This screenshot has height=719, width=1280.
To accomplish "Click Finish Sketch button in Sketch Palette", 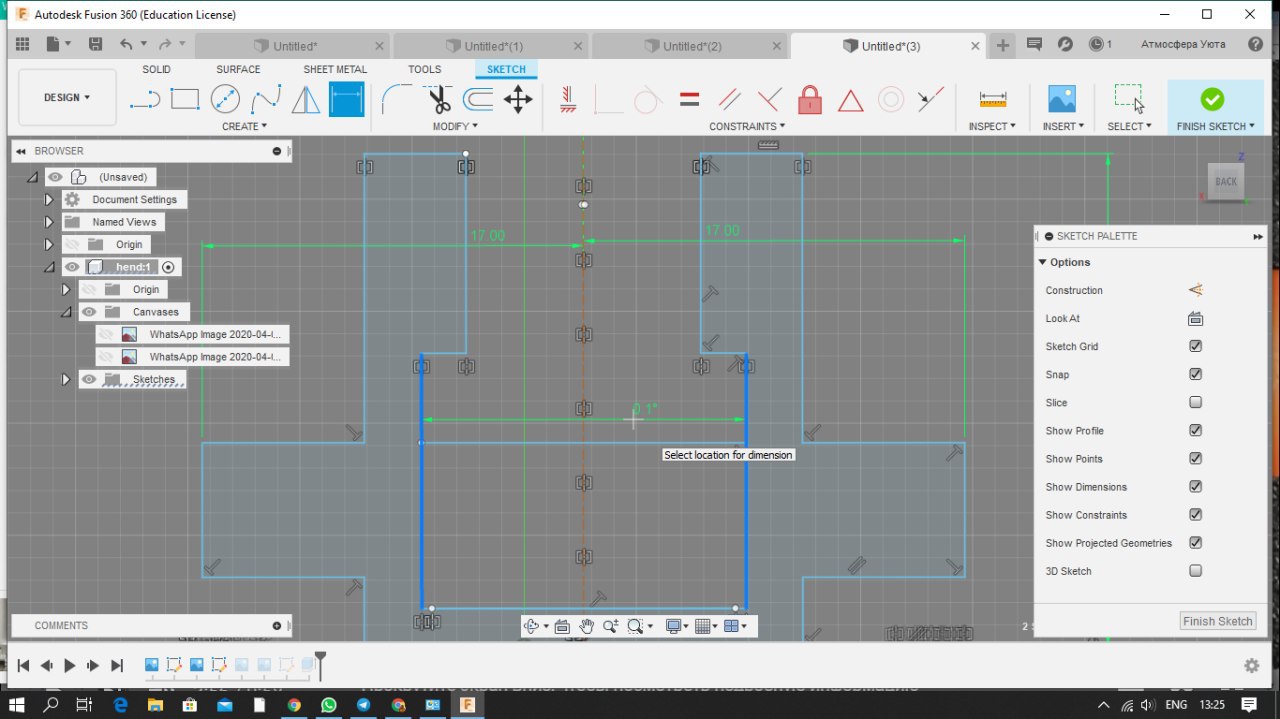I will coord(1217,621).
